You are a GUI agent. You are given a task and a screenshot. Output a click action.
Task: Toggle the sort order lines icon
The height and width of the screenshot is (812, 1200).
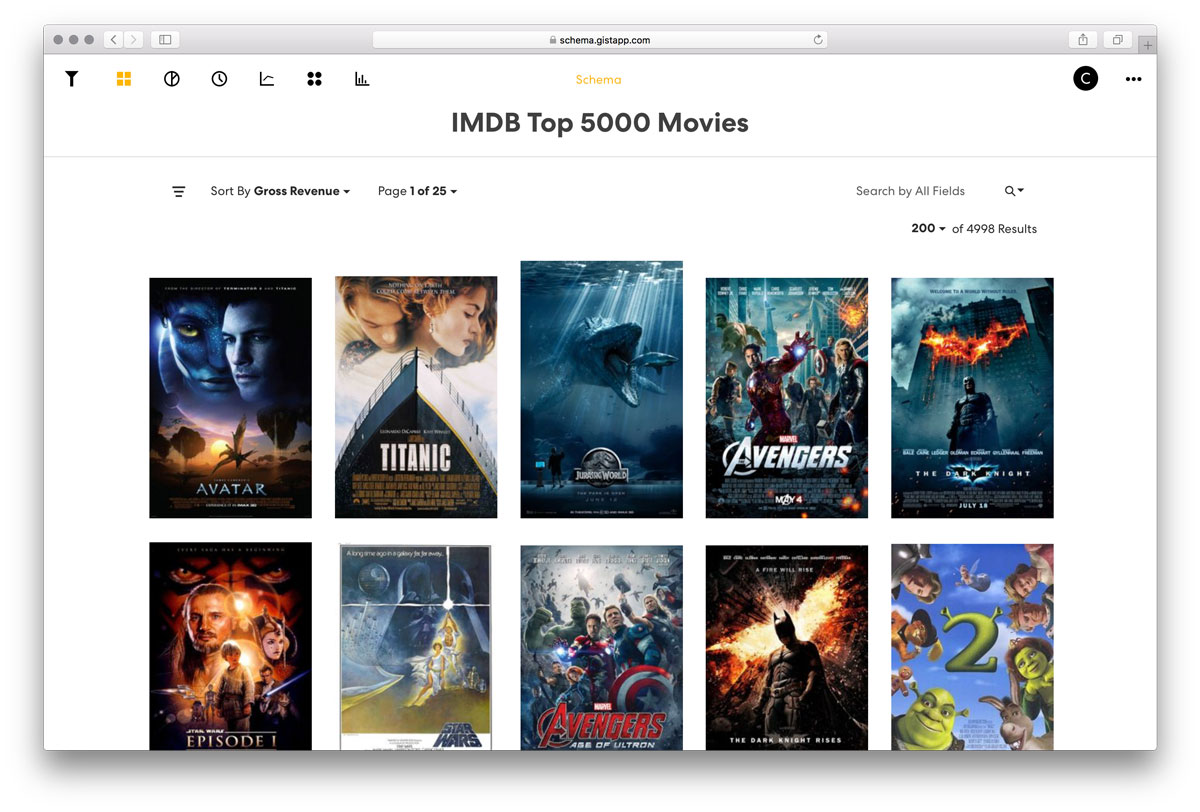(x=179, y=191)
